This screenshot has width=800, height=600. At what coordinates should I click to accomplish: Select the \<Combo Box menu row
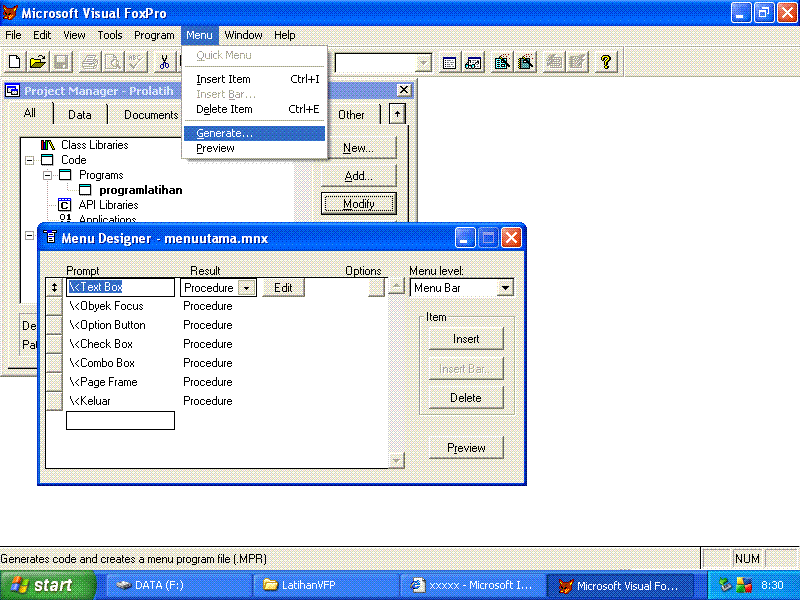102,363
